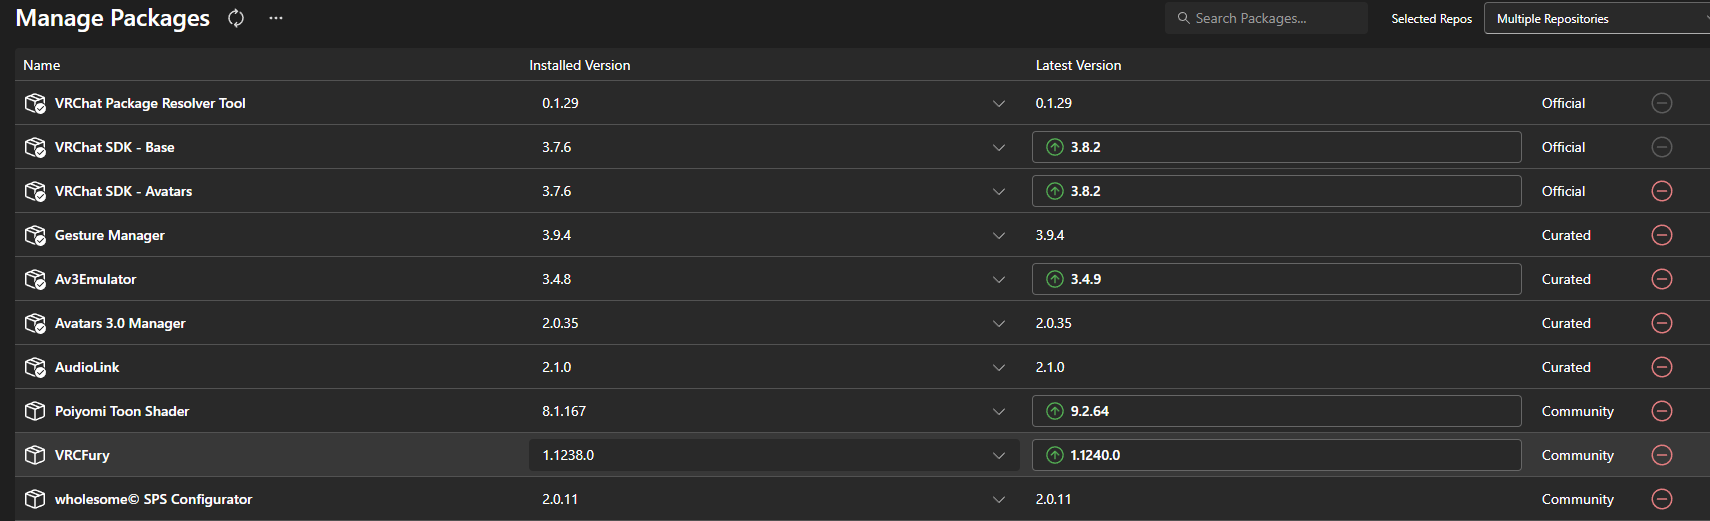The image size is (1710, 521).
Task: Remove Gesture Manager package
Action: click(1662, 235)
